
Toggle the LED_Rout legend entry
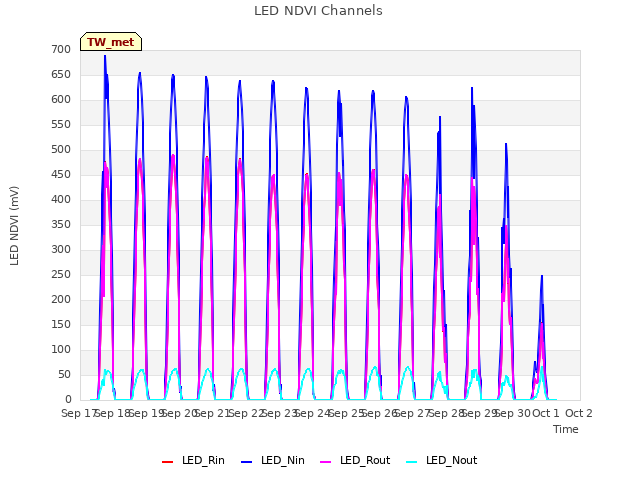355,460
